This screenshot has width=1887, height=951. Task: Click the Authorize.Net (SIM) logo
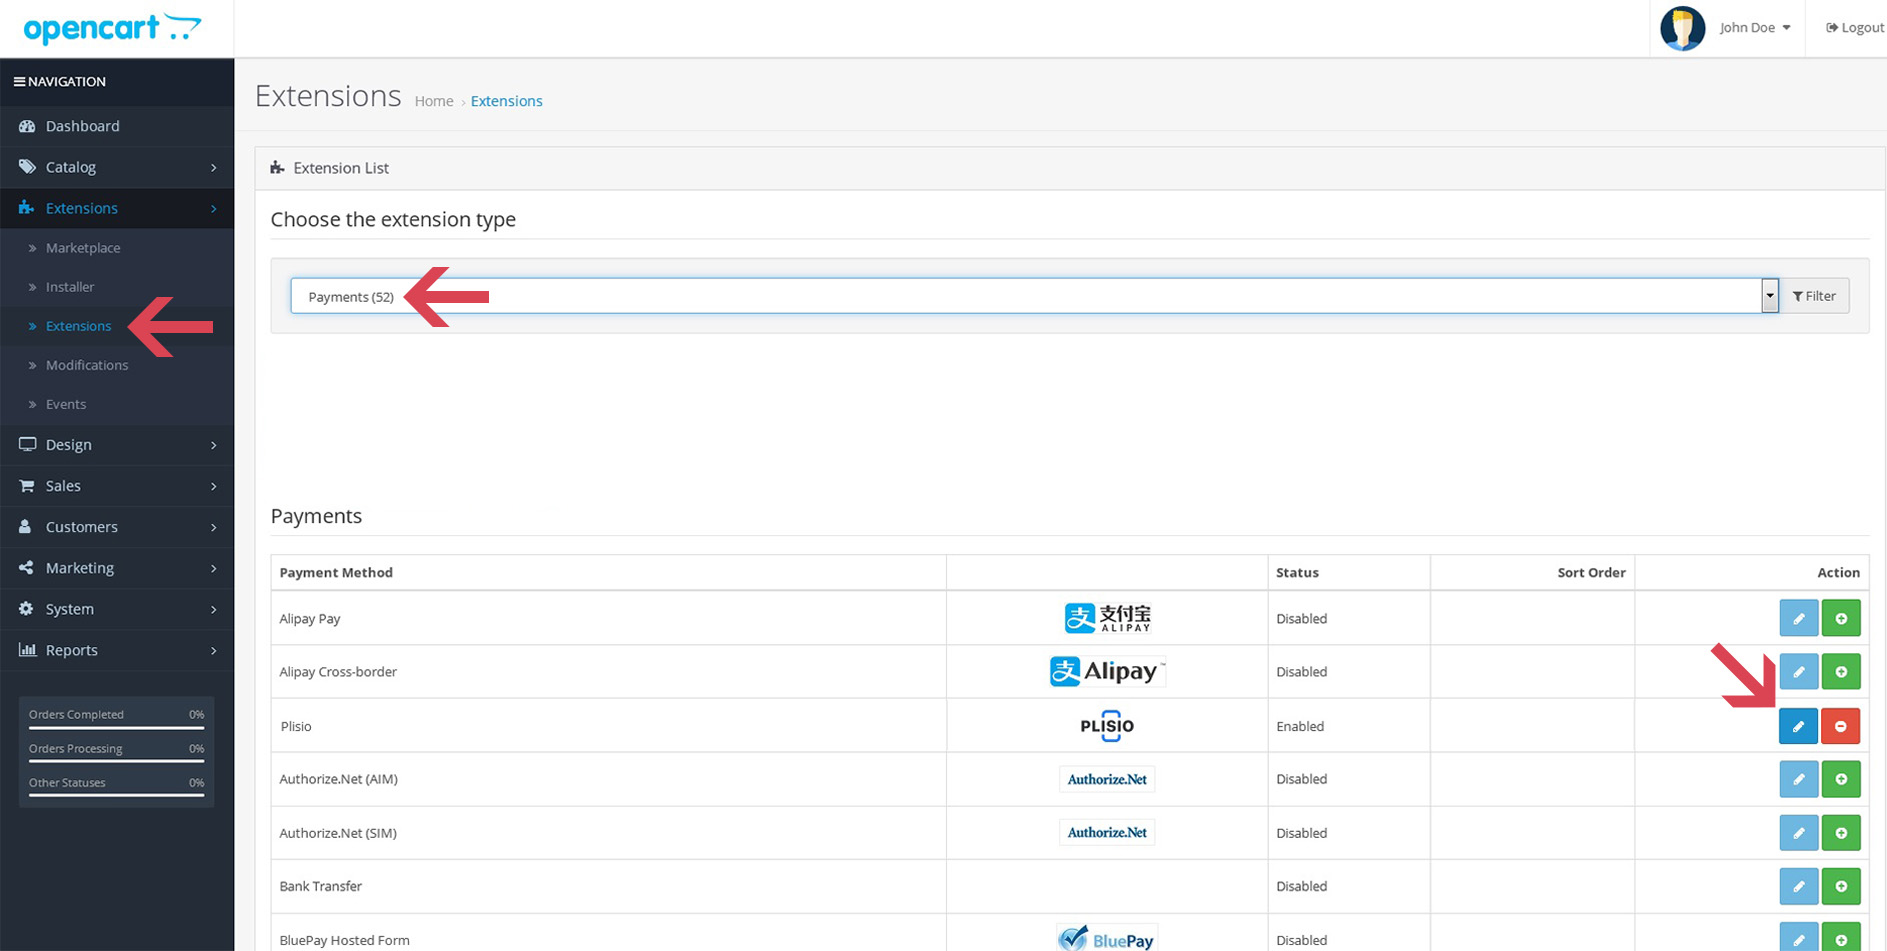tap(1107, 832)
